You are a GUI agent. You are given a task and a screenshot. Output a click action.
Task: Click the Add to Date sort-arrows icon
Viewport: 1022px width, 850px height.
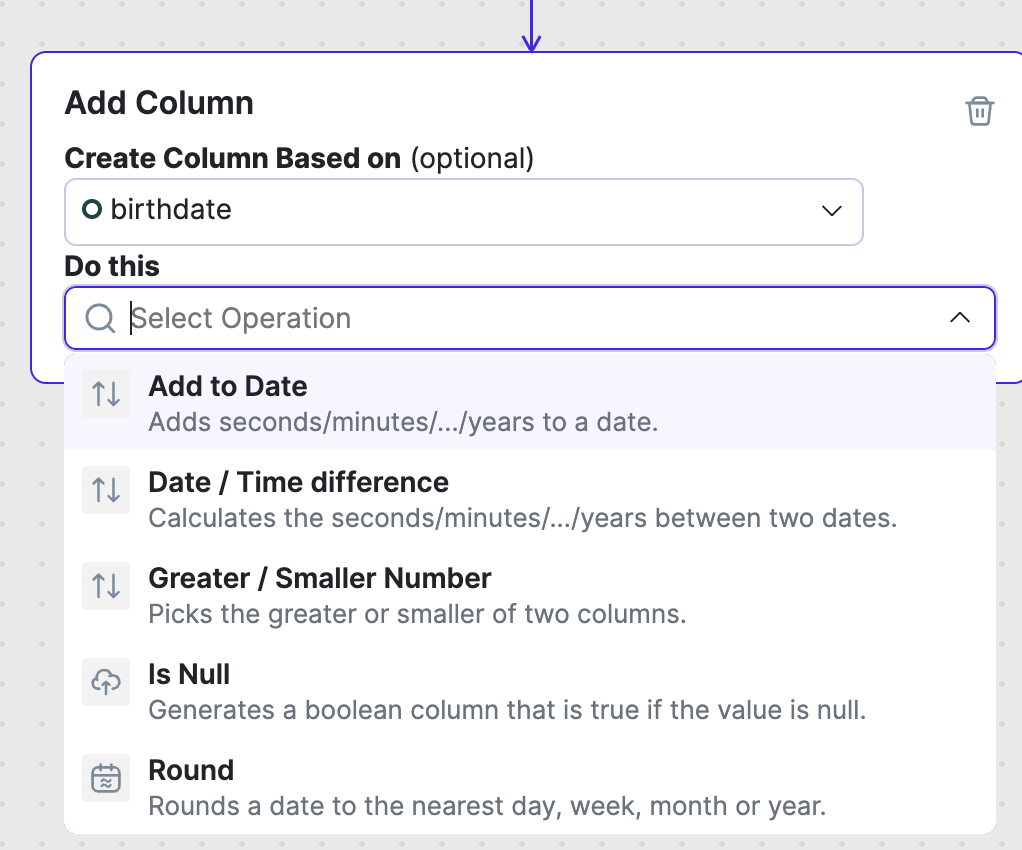tap(106, 394)
